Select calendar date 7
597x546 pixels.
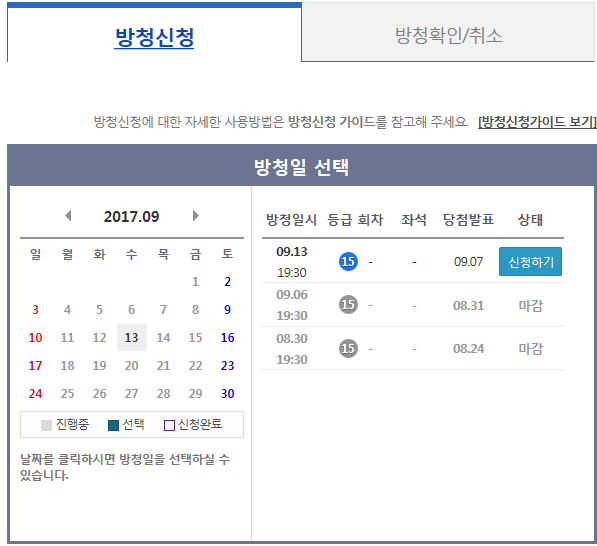[x=163, y=310]
